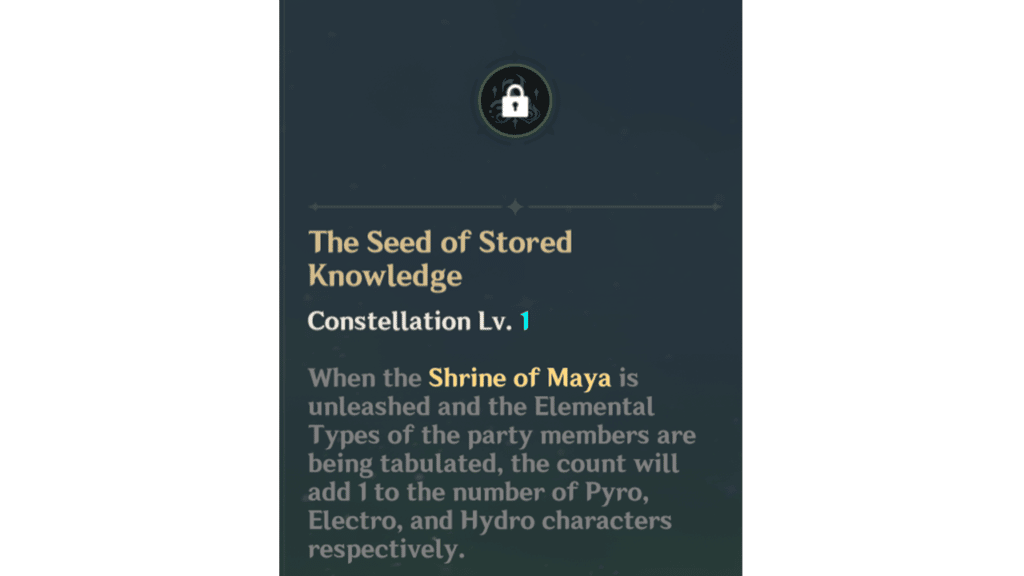Click the left endpoint star of the divider
The height and width of the screenshot is (576, 1024).
point(314,206)
